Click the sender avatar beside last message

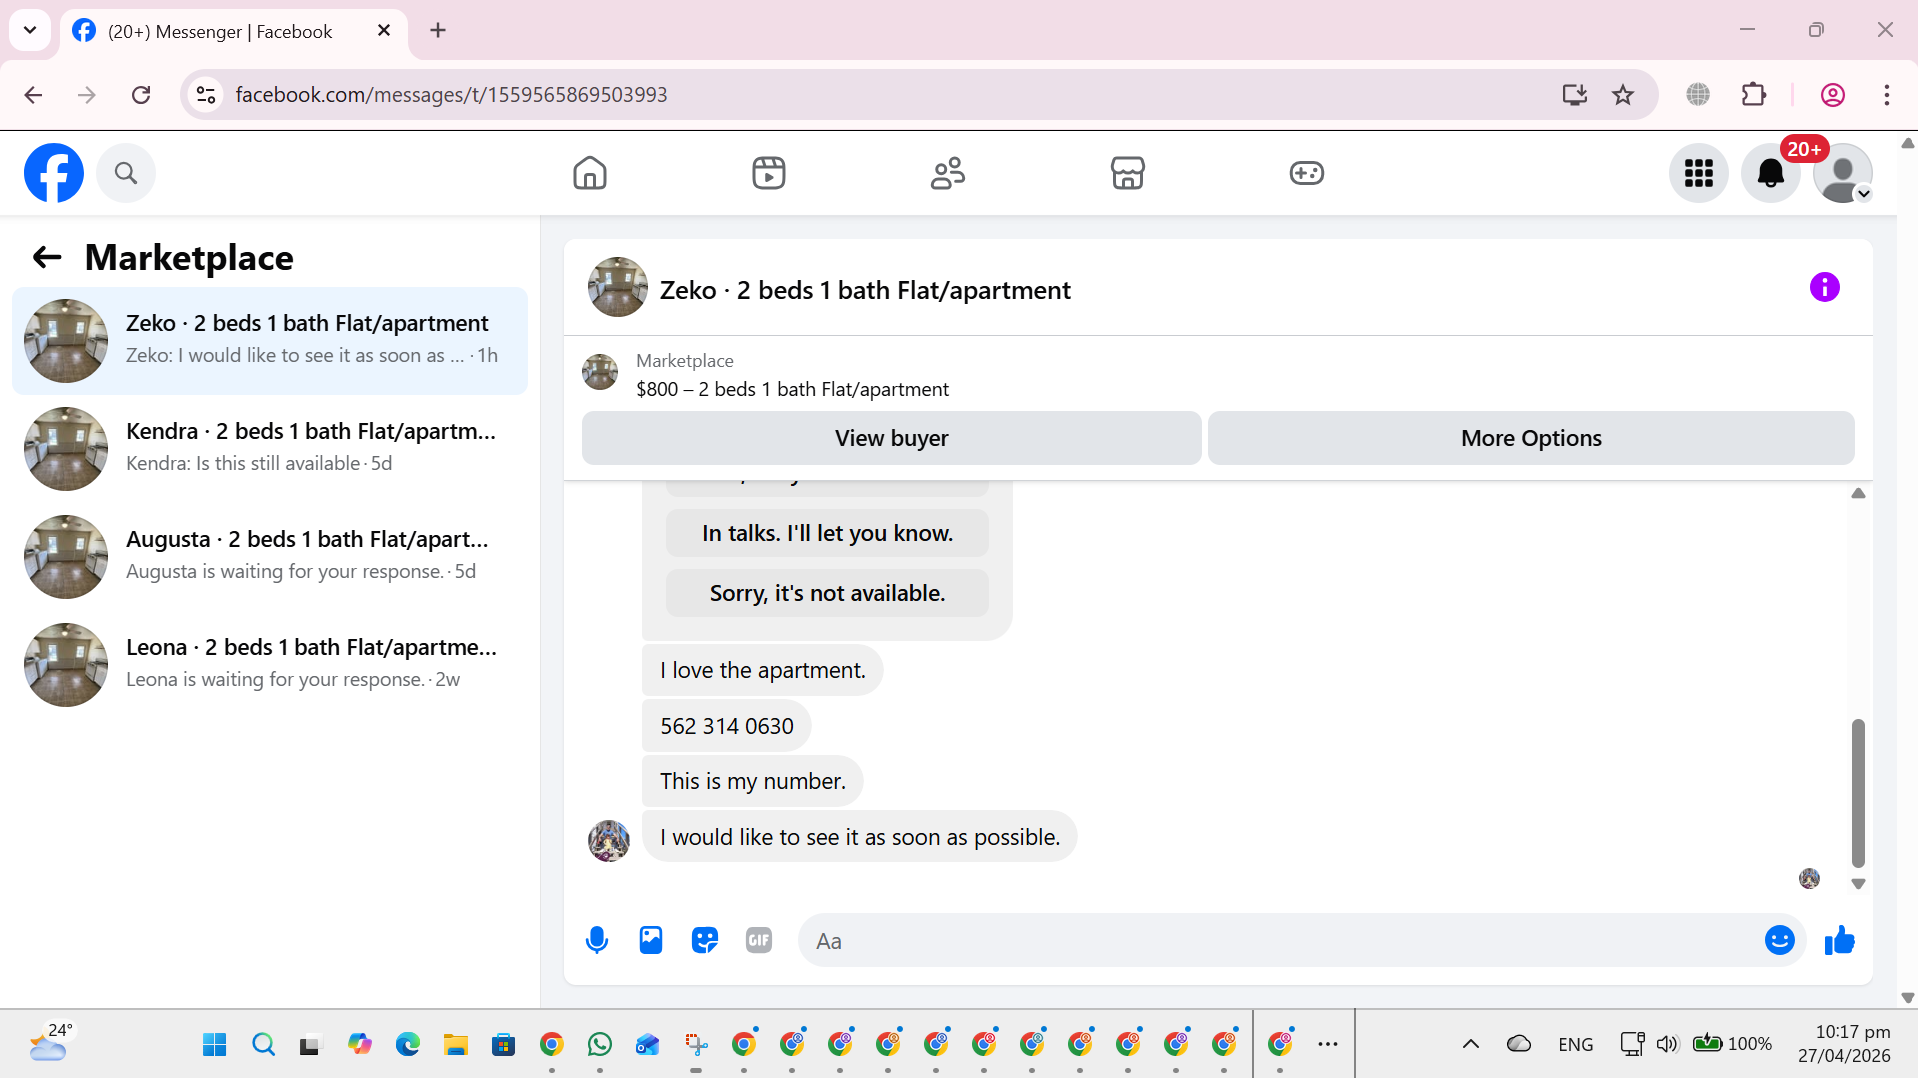(609, 841)
